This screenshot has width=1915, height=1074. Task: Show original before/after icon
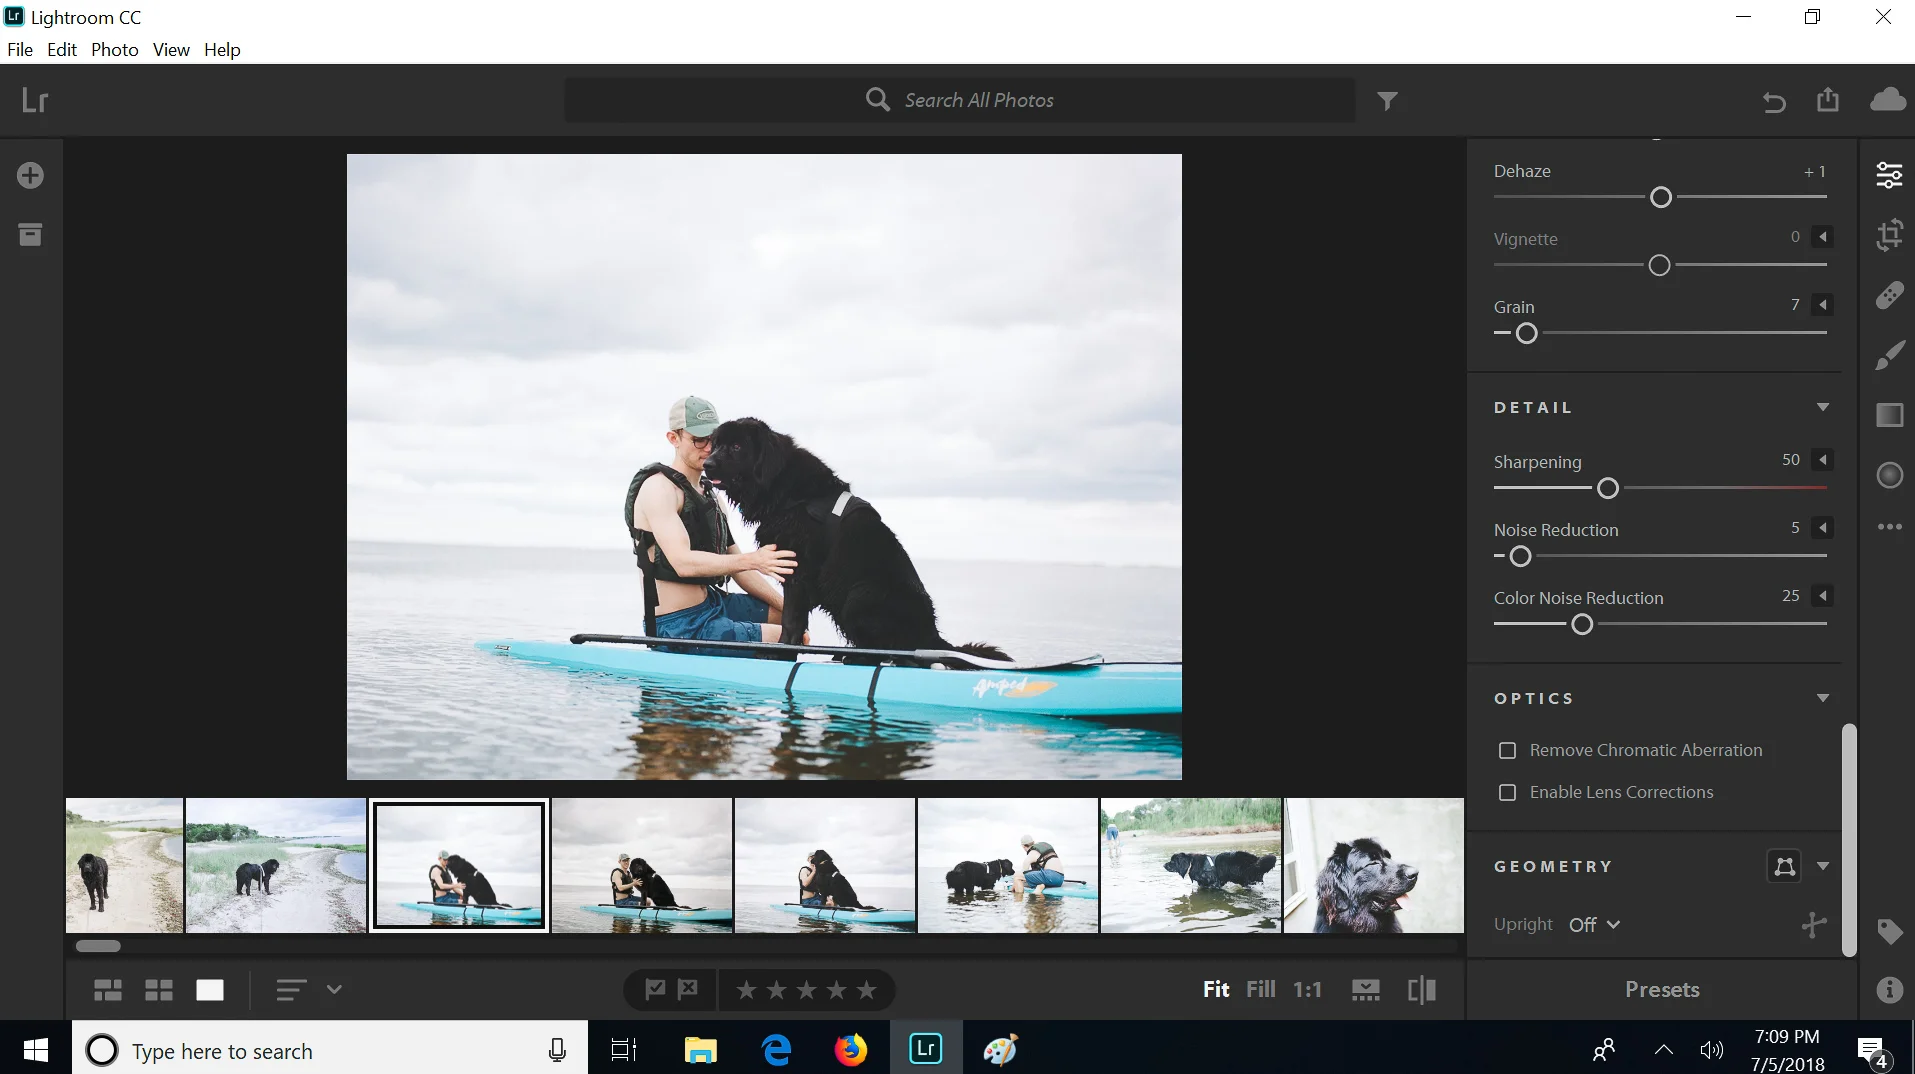1421,990
